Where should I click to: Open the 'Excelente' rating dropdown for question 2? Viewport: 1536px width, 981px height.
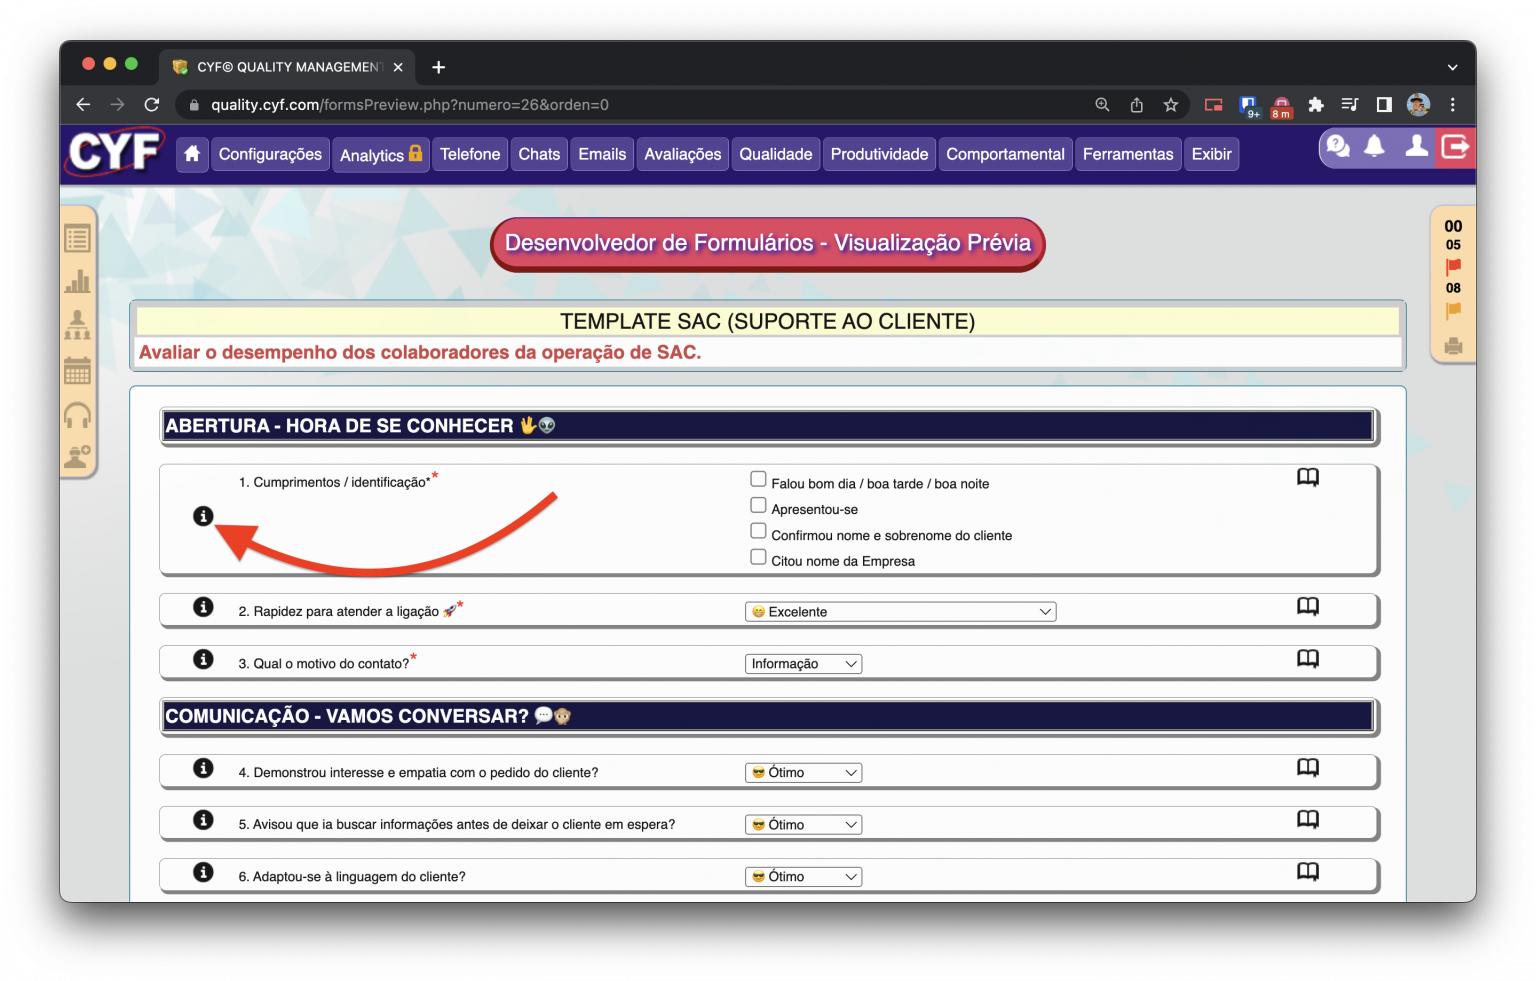click(x=899, y=611)
